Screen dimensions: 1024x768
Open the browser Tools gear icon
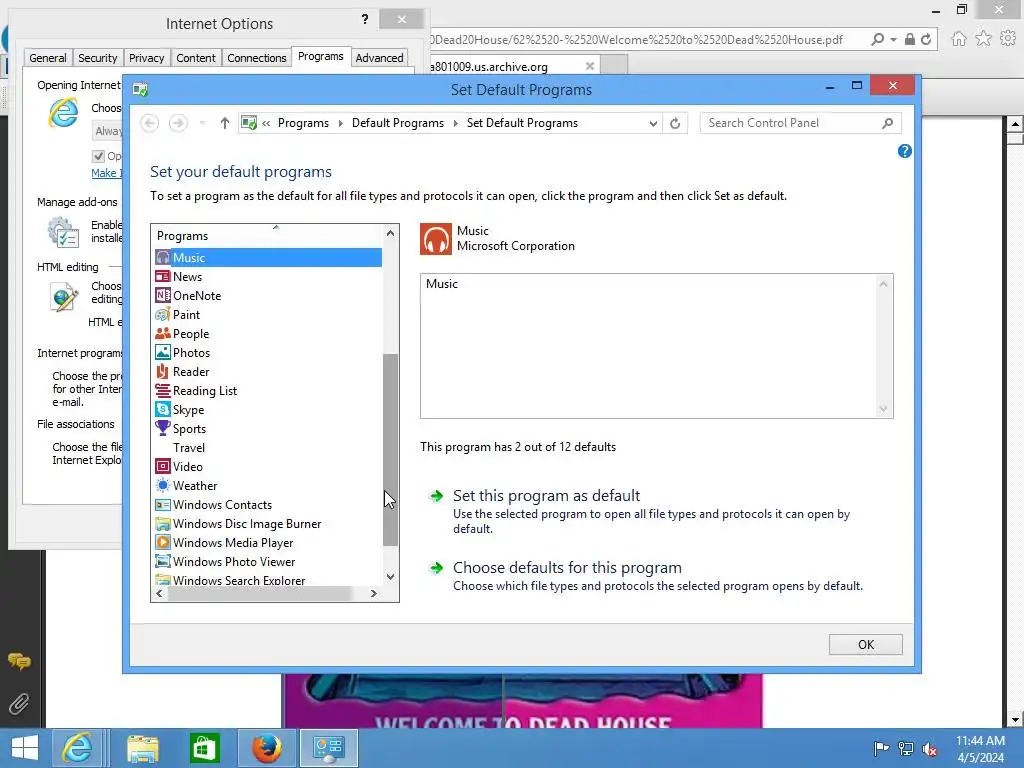[1008, 39]
